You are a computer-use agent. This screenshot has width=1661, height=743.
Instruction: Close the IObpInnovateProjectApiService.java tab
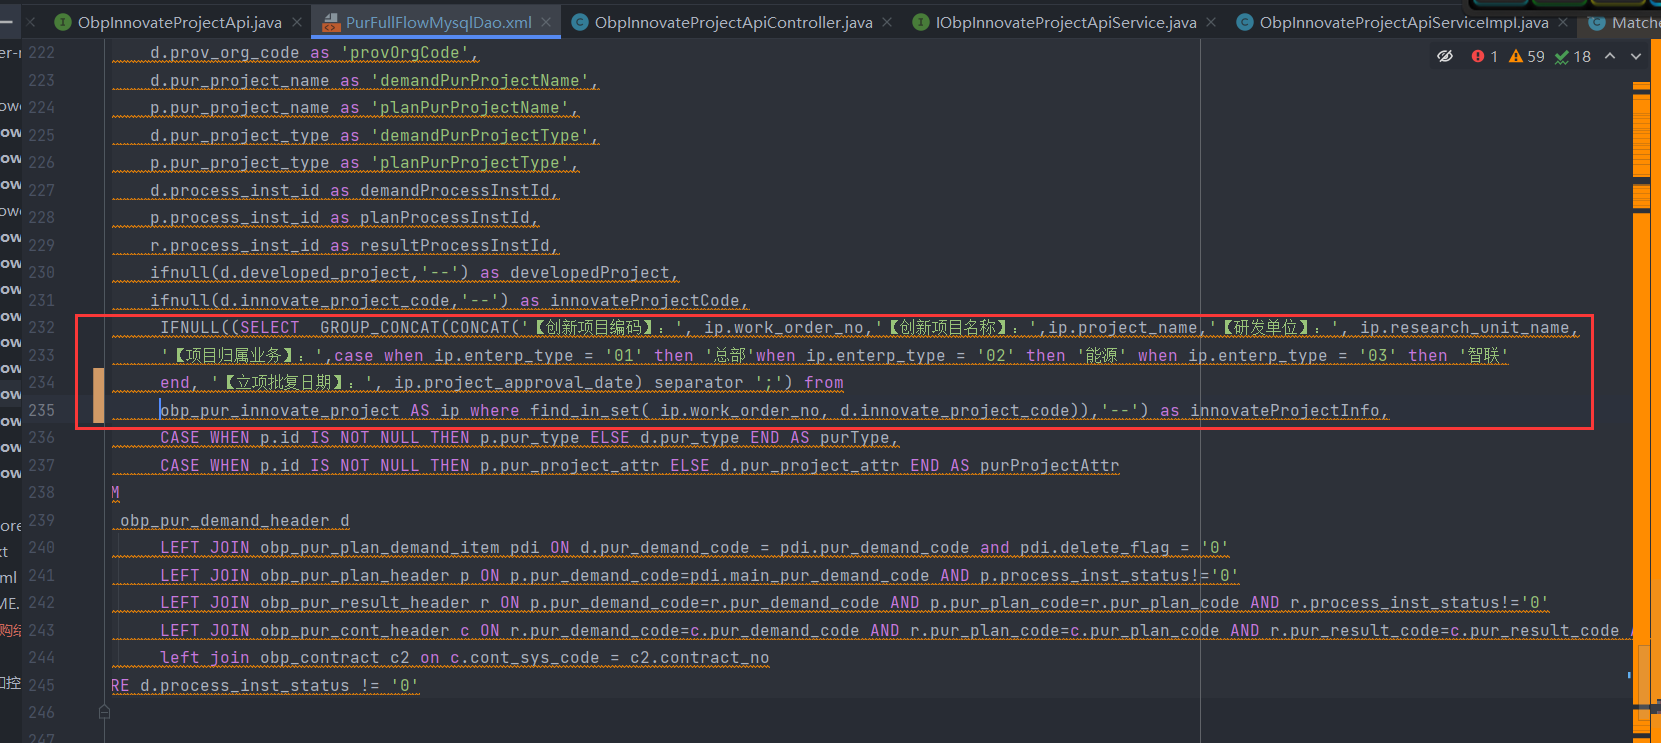1211,22
